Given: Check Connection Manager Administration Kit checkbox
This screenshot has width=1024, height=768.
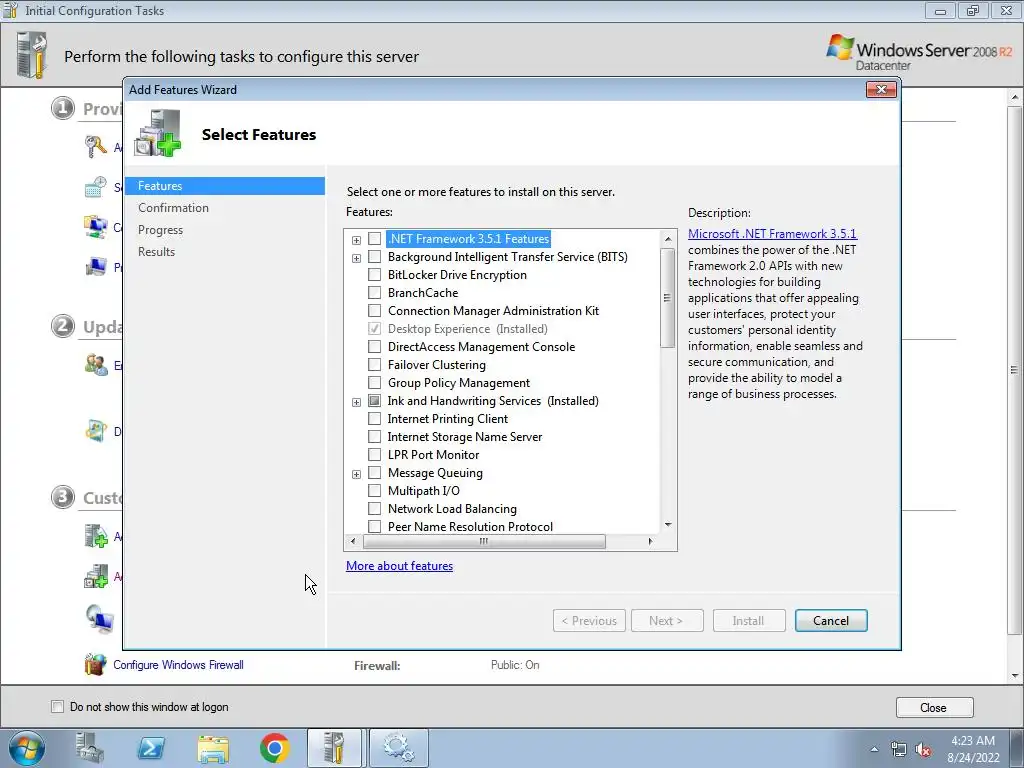Looking at the screenshot, I should pos(375,310).
